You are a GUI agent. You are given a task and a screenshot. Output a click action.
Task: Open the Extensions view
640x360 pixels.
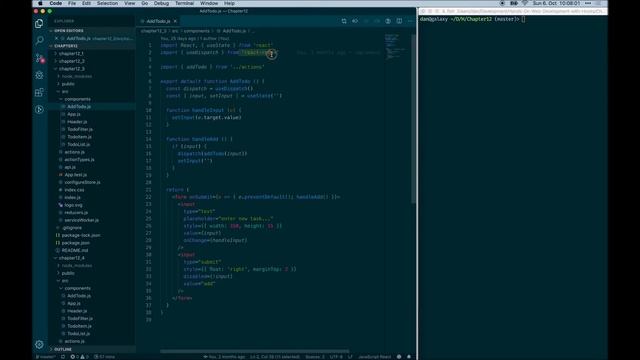coord(39,92)
